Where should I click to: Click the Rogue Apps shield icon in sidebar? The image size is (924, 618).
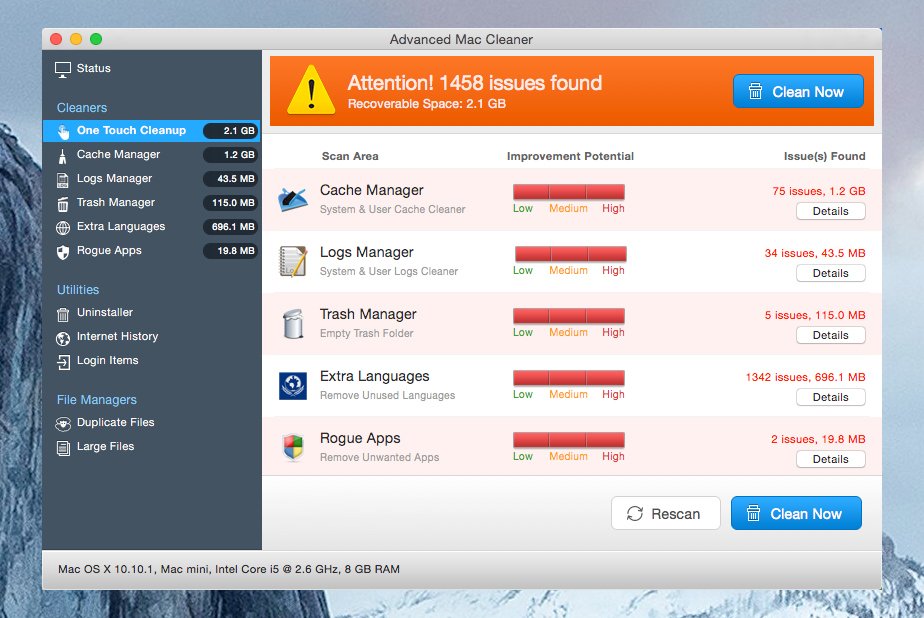[x=62, y=252]
